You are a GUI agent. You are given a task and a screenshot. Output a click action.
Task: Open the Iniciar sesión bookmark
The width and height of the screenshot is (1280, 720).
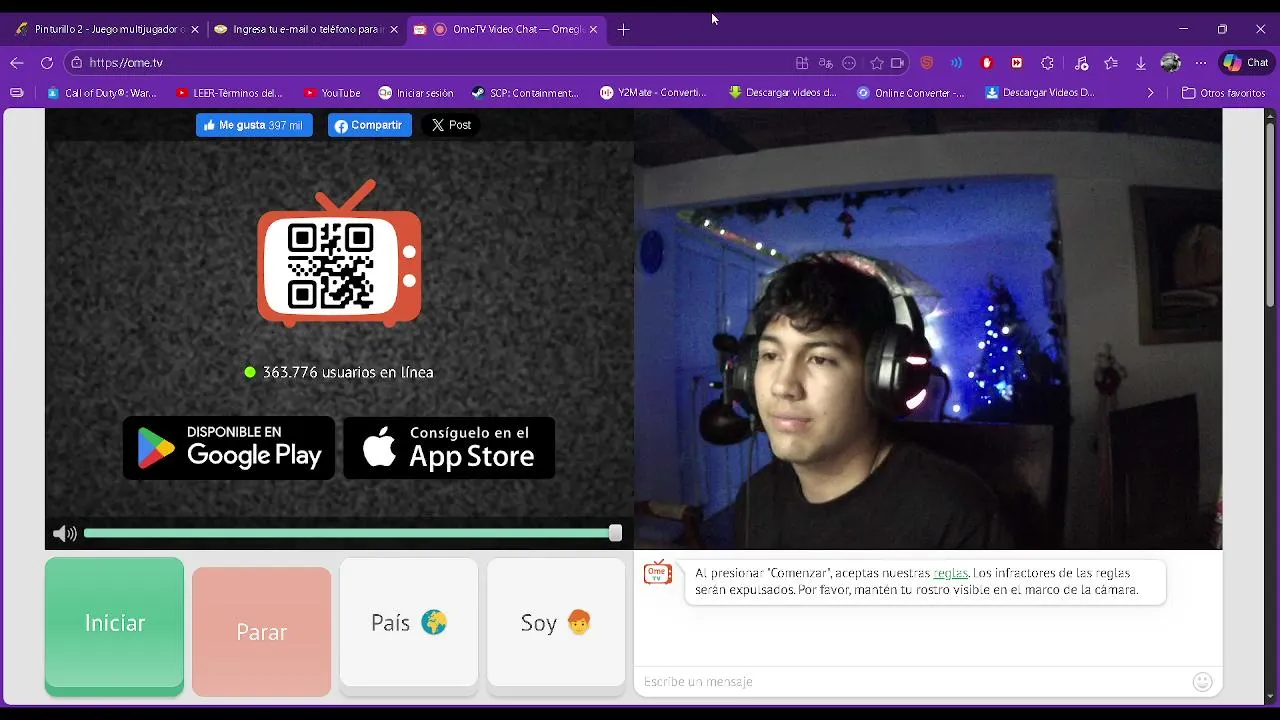tap(416, 93)
